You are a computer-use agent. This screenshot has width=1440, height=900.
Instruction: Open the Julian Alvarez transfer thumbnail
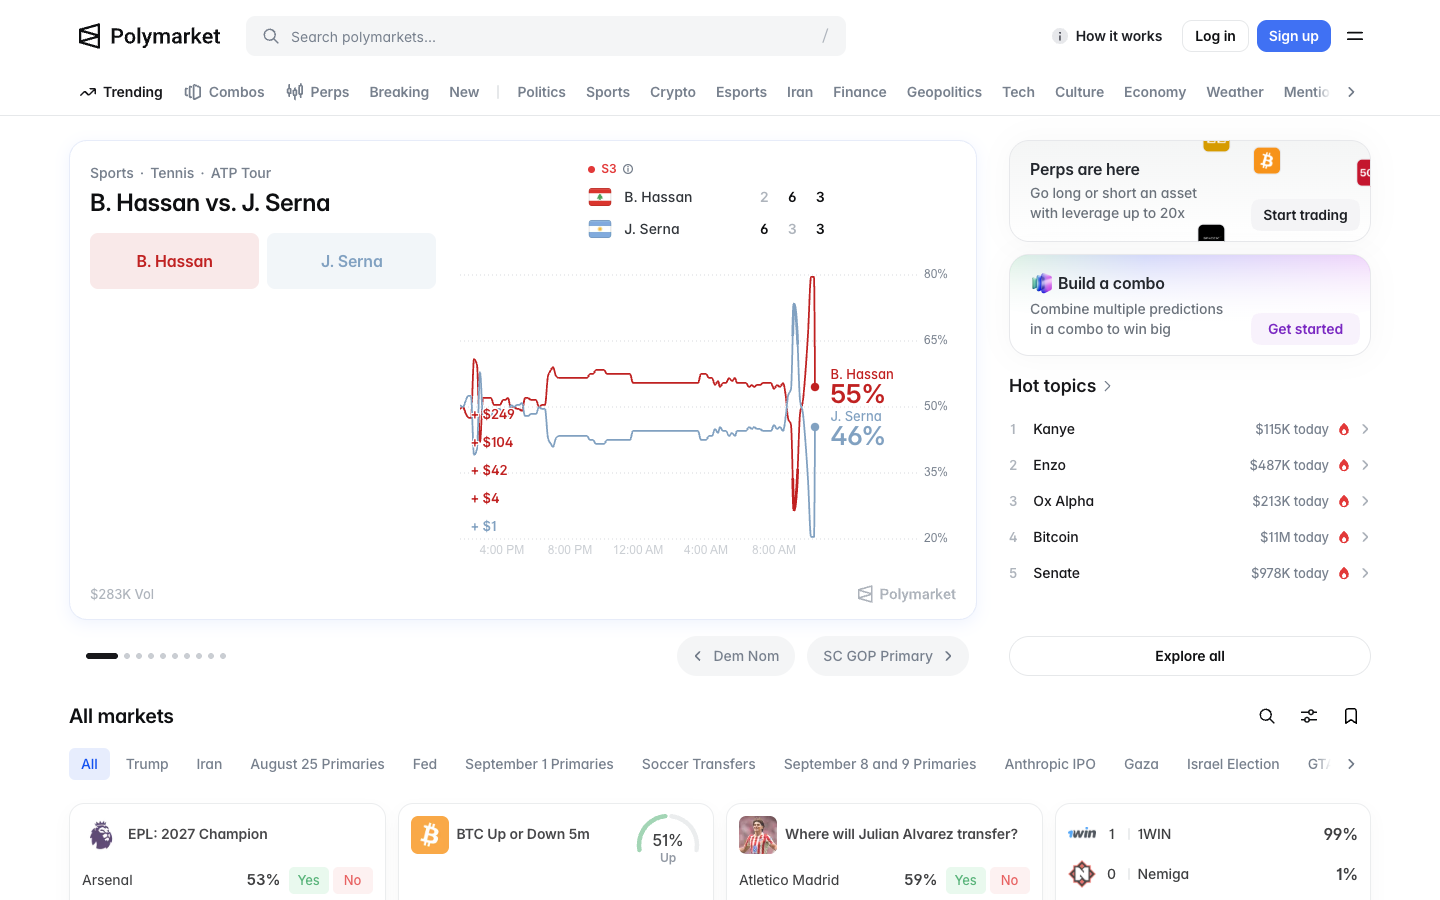[x=758, y=834]
